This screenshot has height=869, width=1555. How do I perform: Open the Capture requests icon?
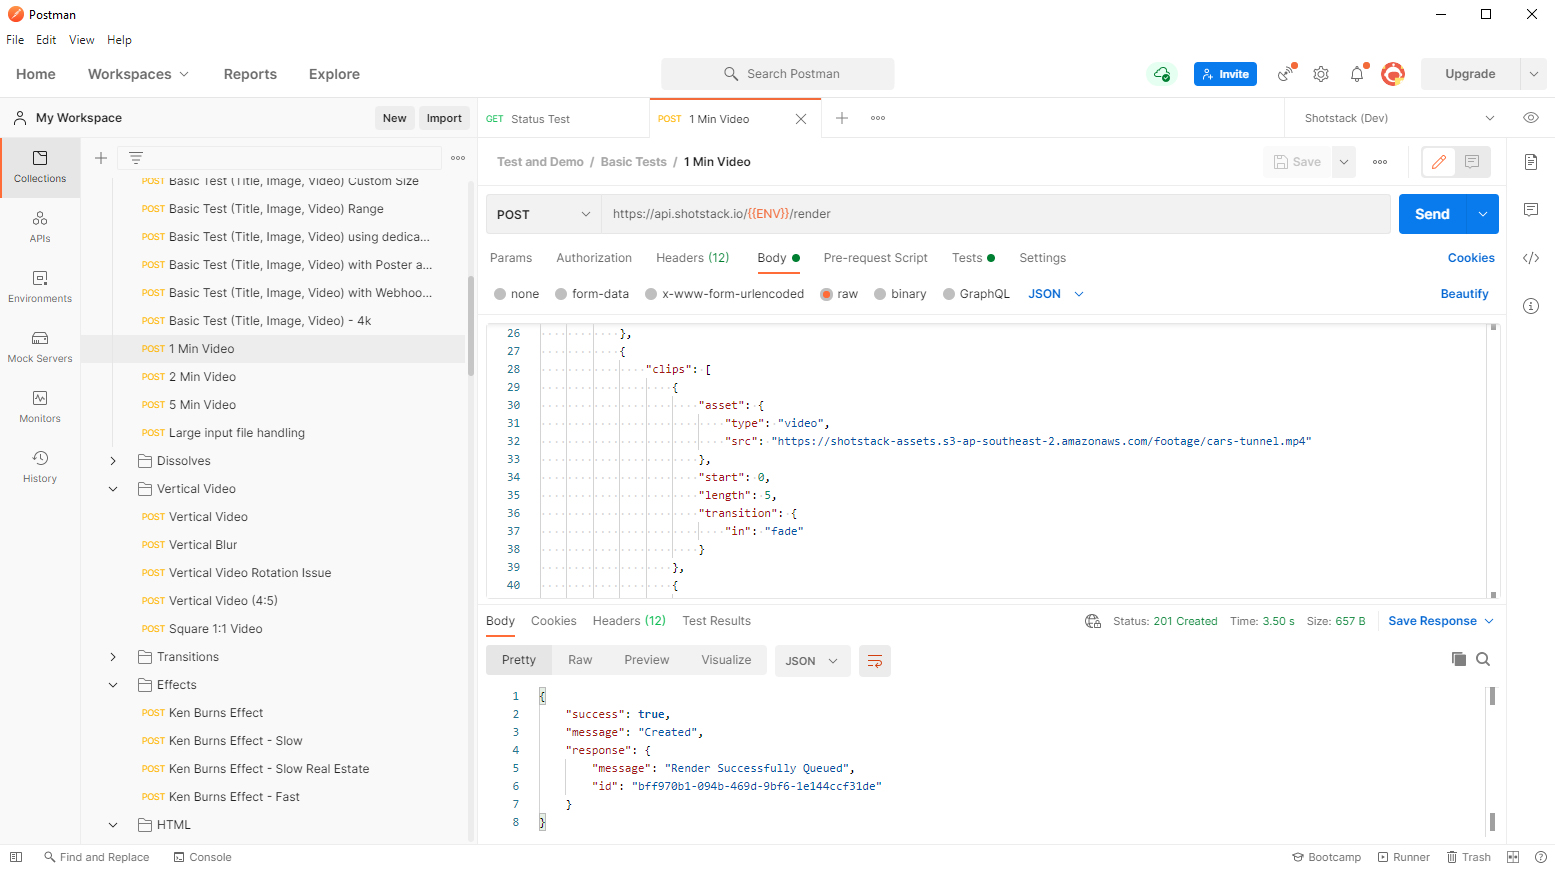click(x=1286, y=74)
